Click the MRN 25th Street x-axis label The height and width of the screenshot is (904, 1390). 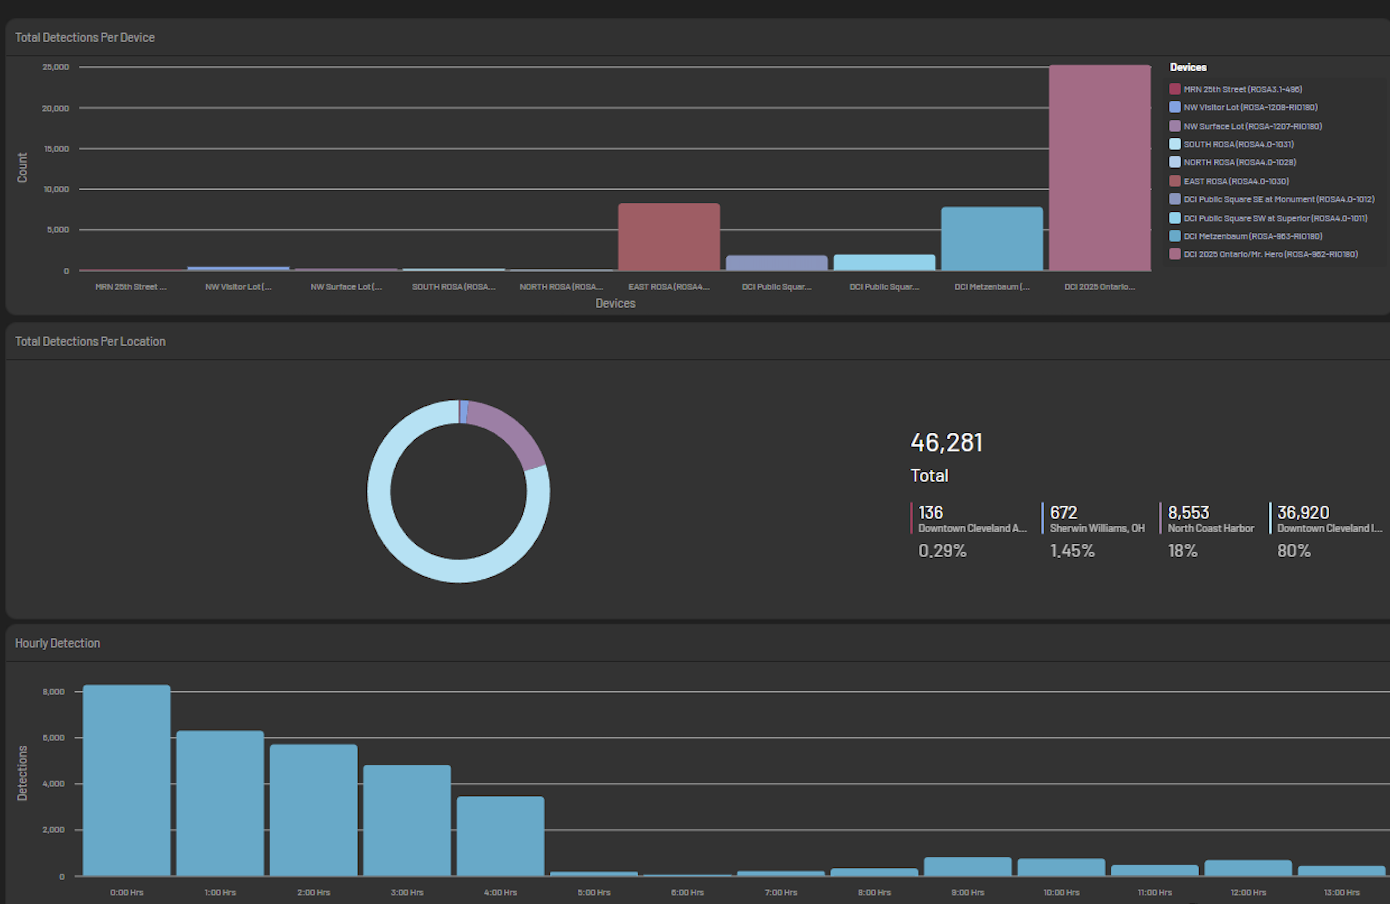pos(131,287)
